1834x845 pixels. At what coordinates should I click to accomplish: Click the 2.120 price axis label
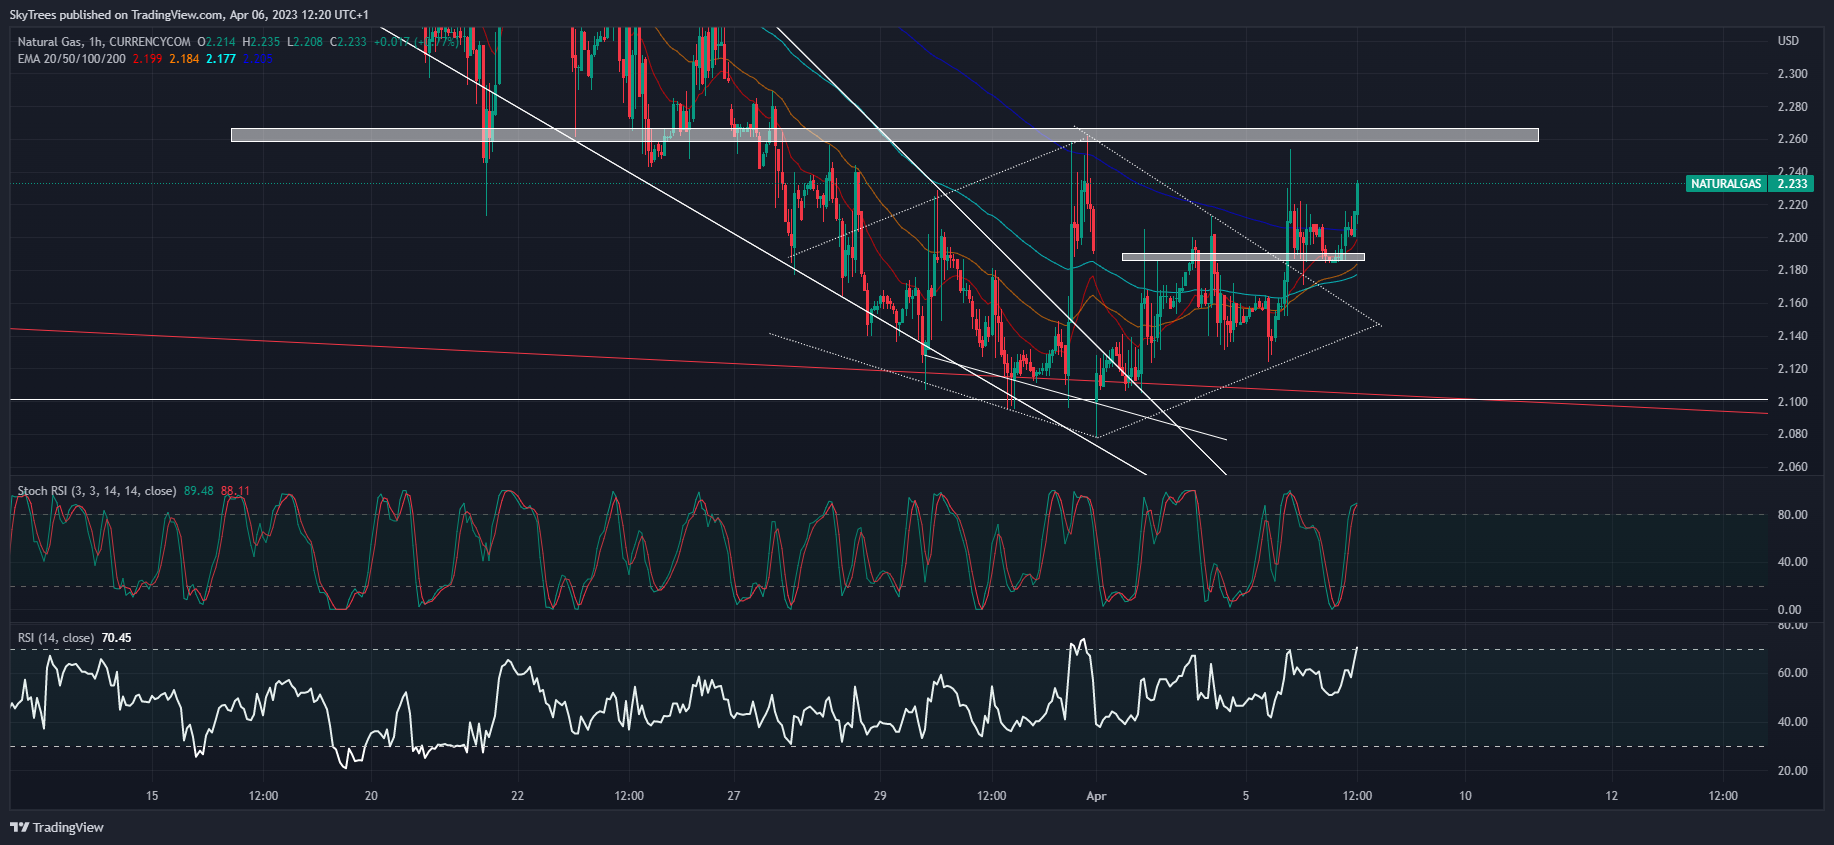coord(1792,369)
